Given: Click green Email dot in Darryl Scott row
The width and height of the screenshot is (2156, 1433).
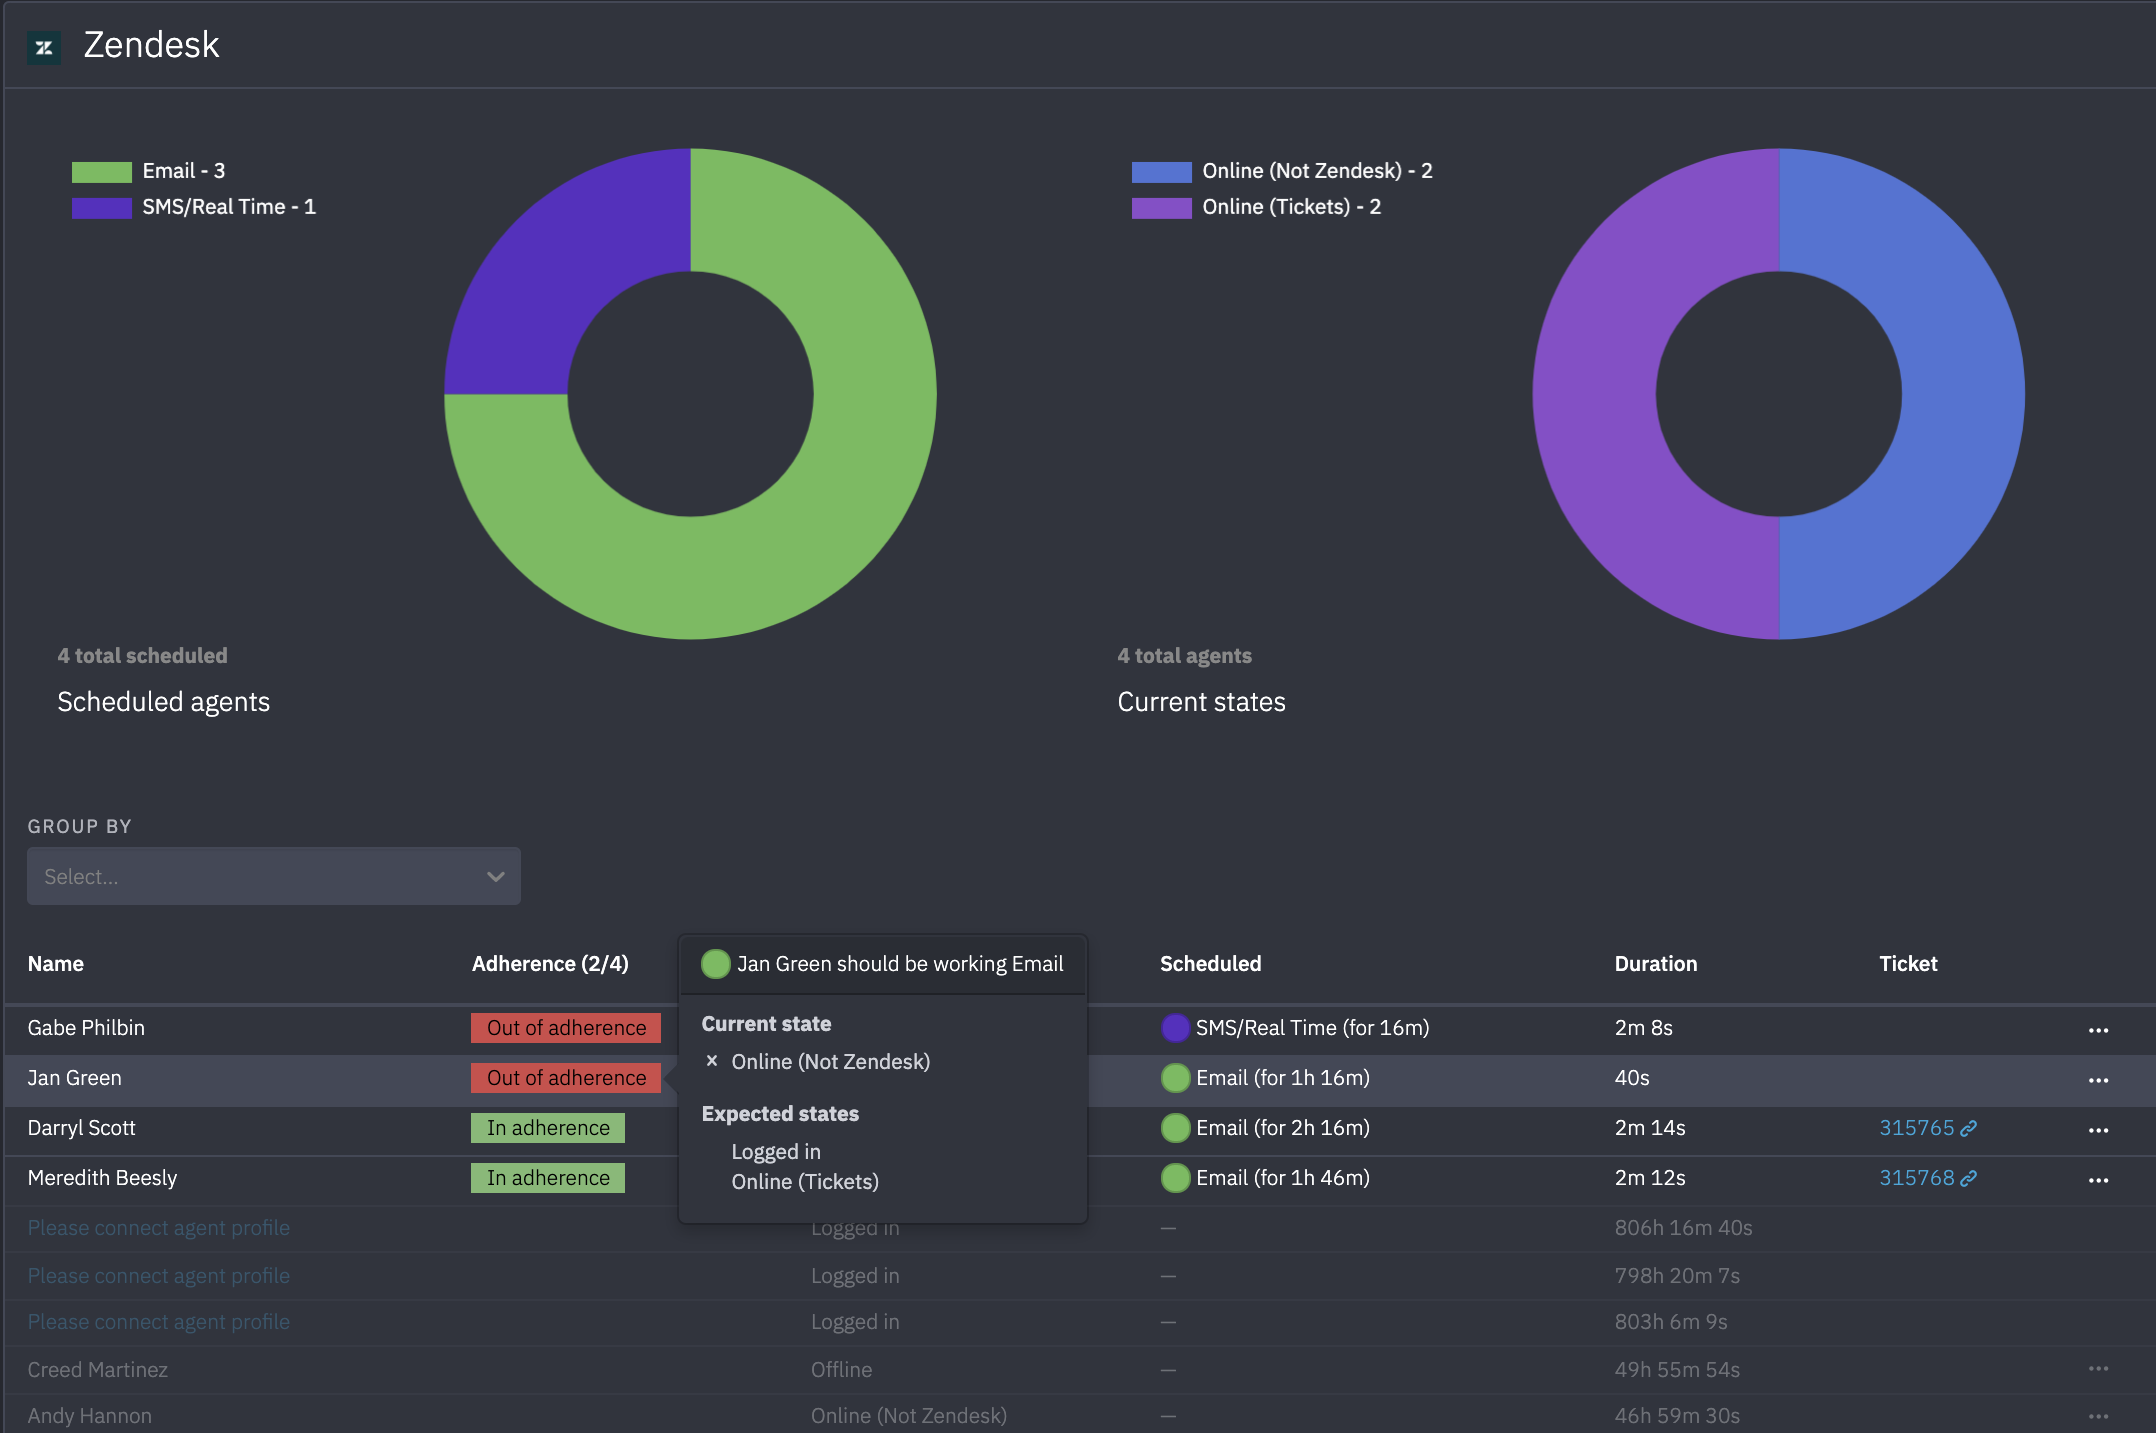Looking at the screenshot, I should click(x=1175, y=1128).
